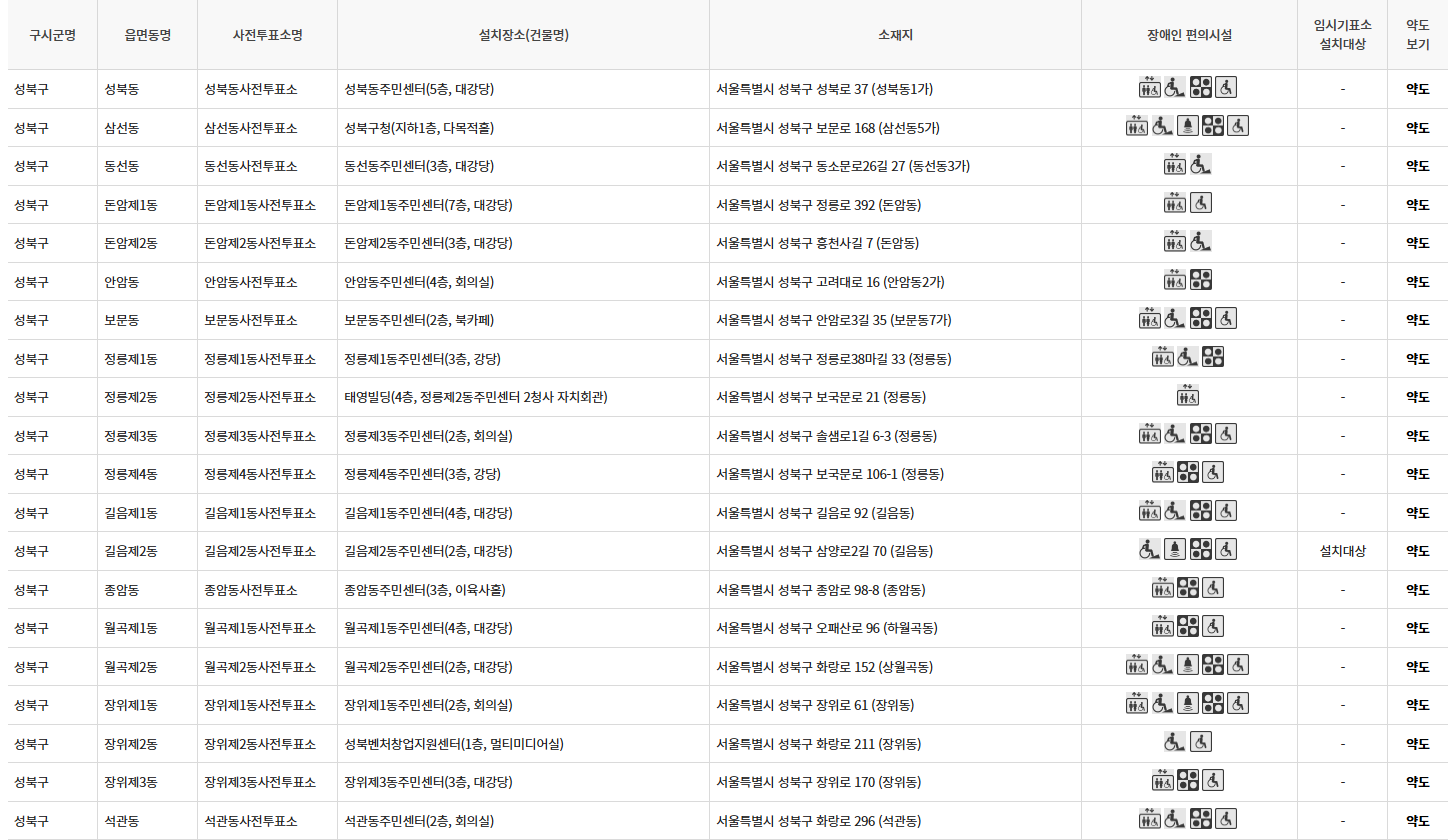Click the braille block icon in the 정릉제4동 row

(x=1188, y=471)
